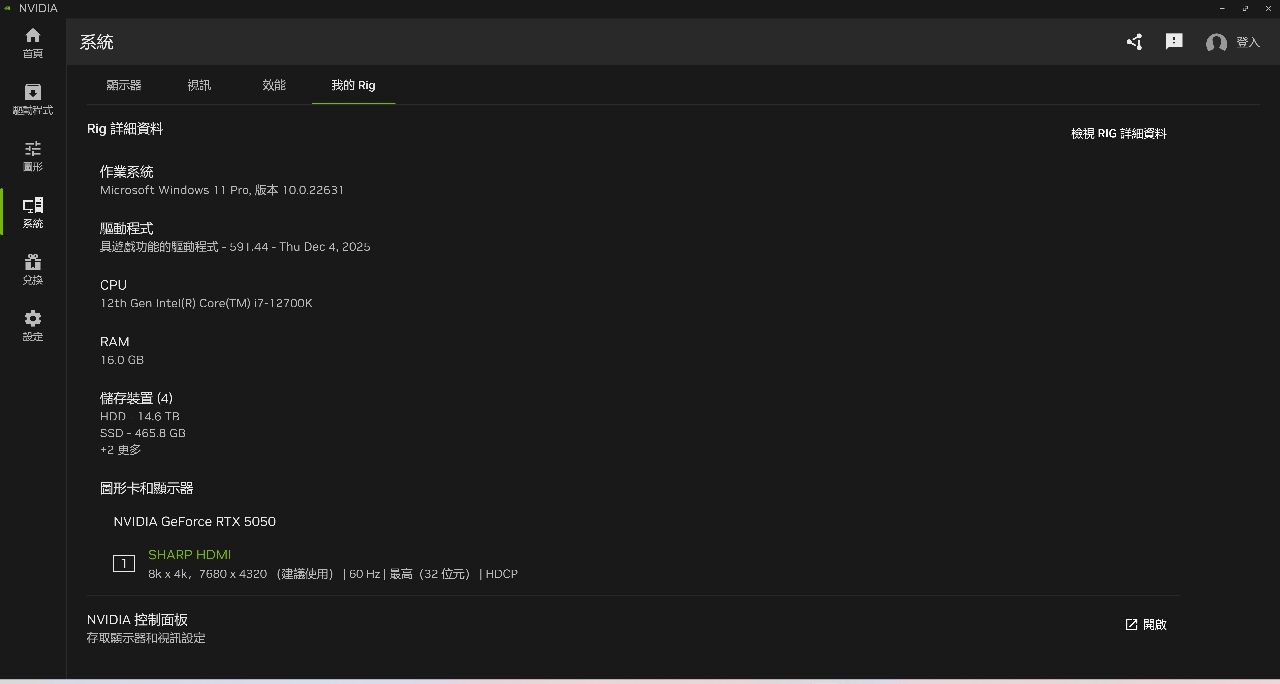Open the 圖形 graphics sliders icon
Screen dimensions: 1280x684
[x=33, y=156]
